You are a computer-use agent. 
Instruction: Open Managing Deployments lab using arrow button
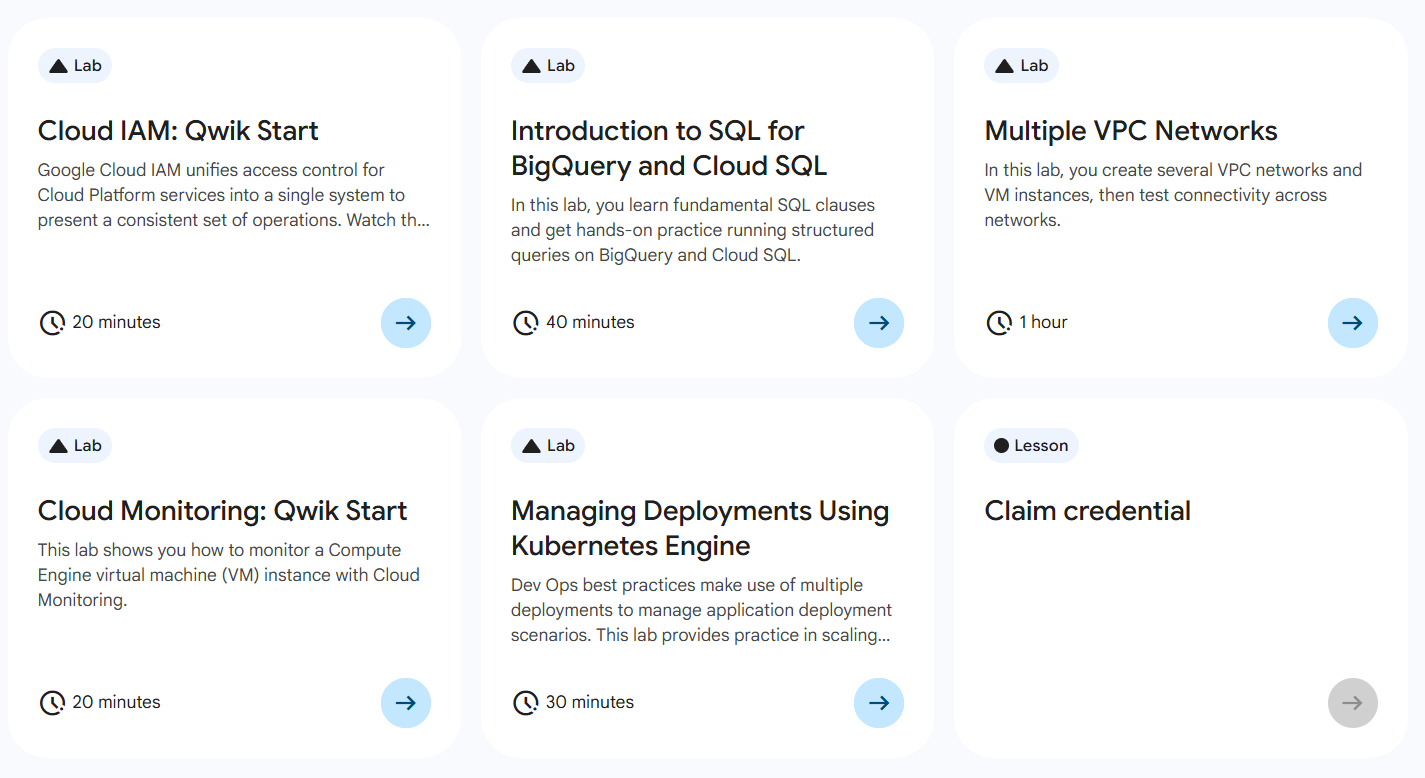point(879,703)
